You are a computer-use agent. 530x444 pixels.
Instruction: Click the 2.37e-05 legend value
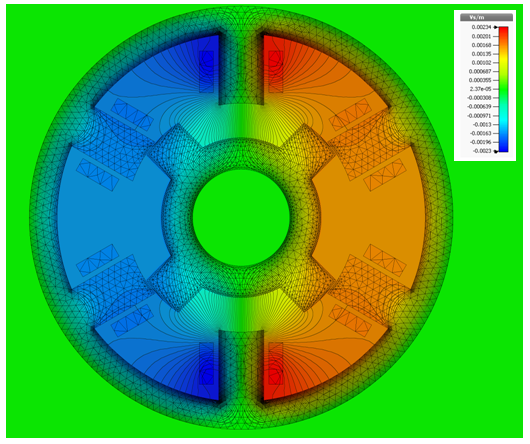480,89
